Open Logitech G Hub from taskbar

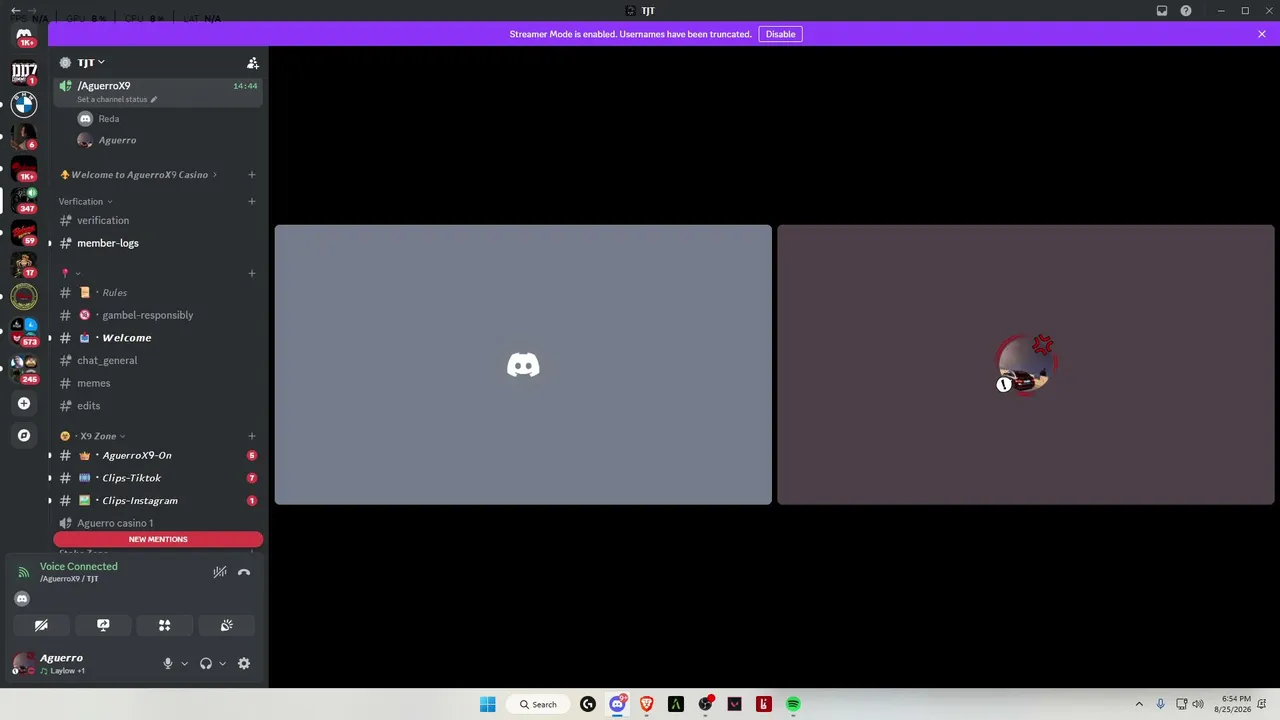(x=588, y=704)
